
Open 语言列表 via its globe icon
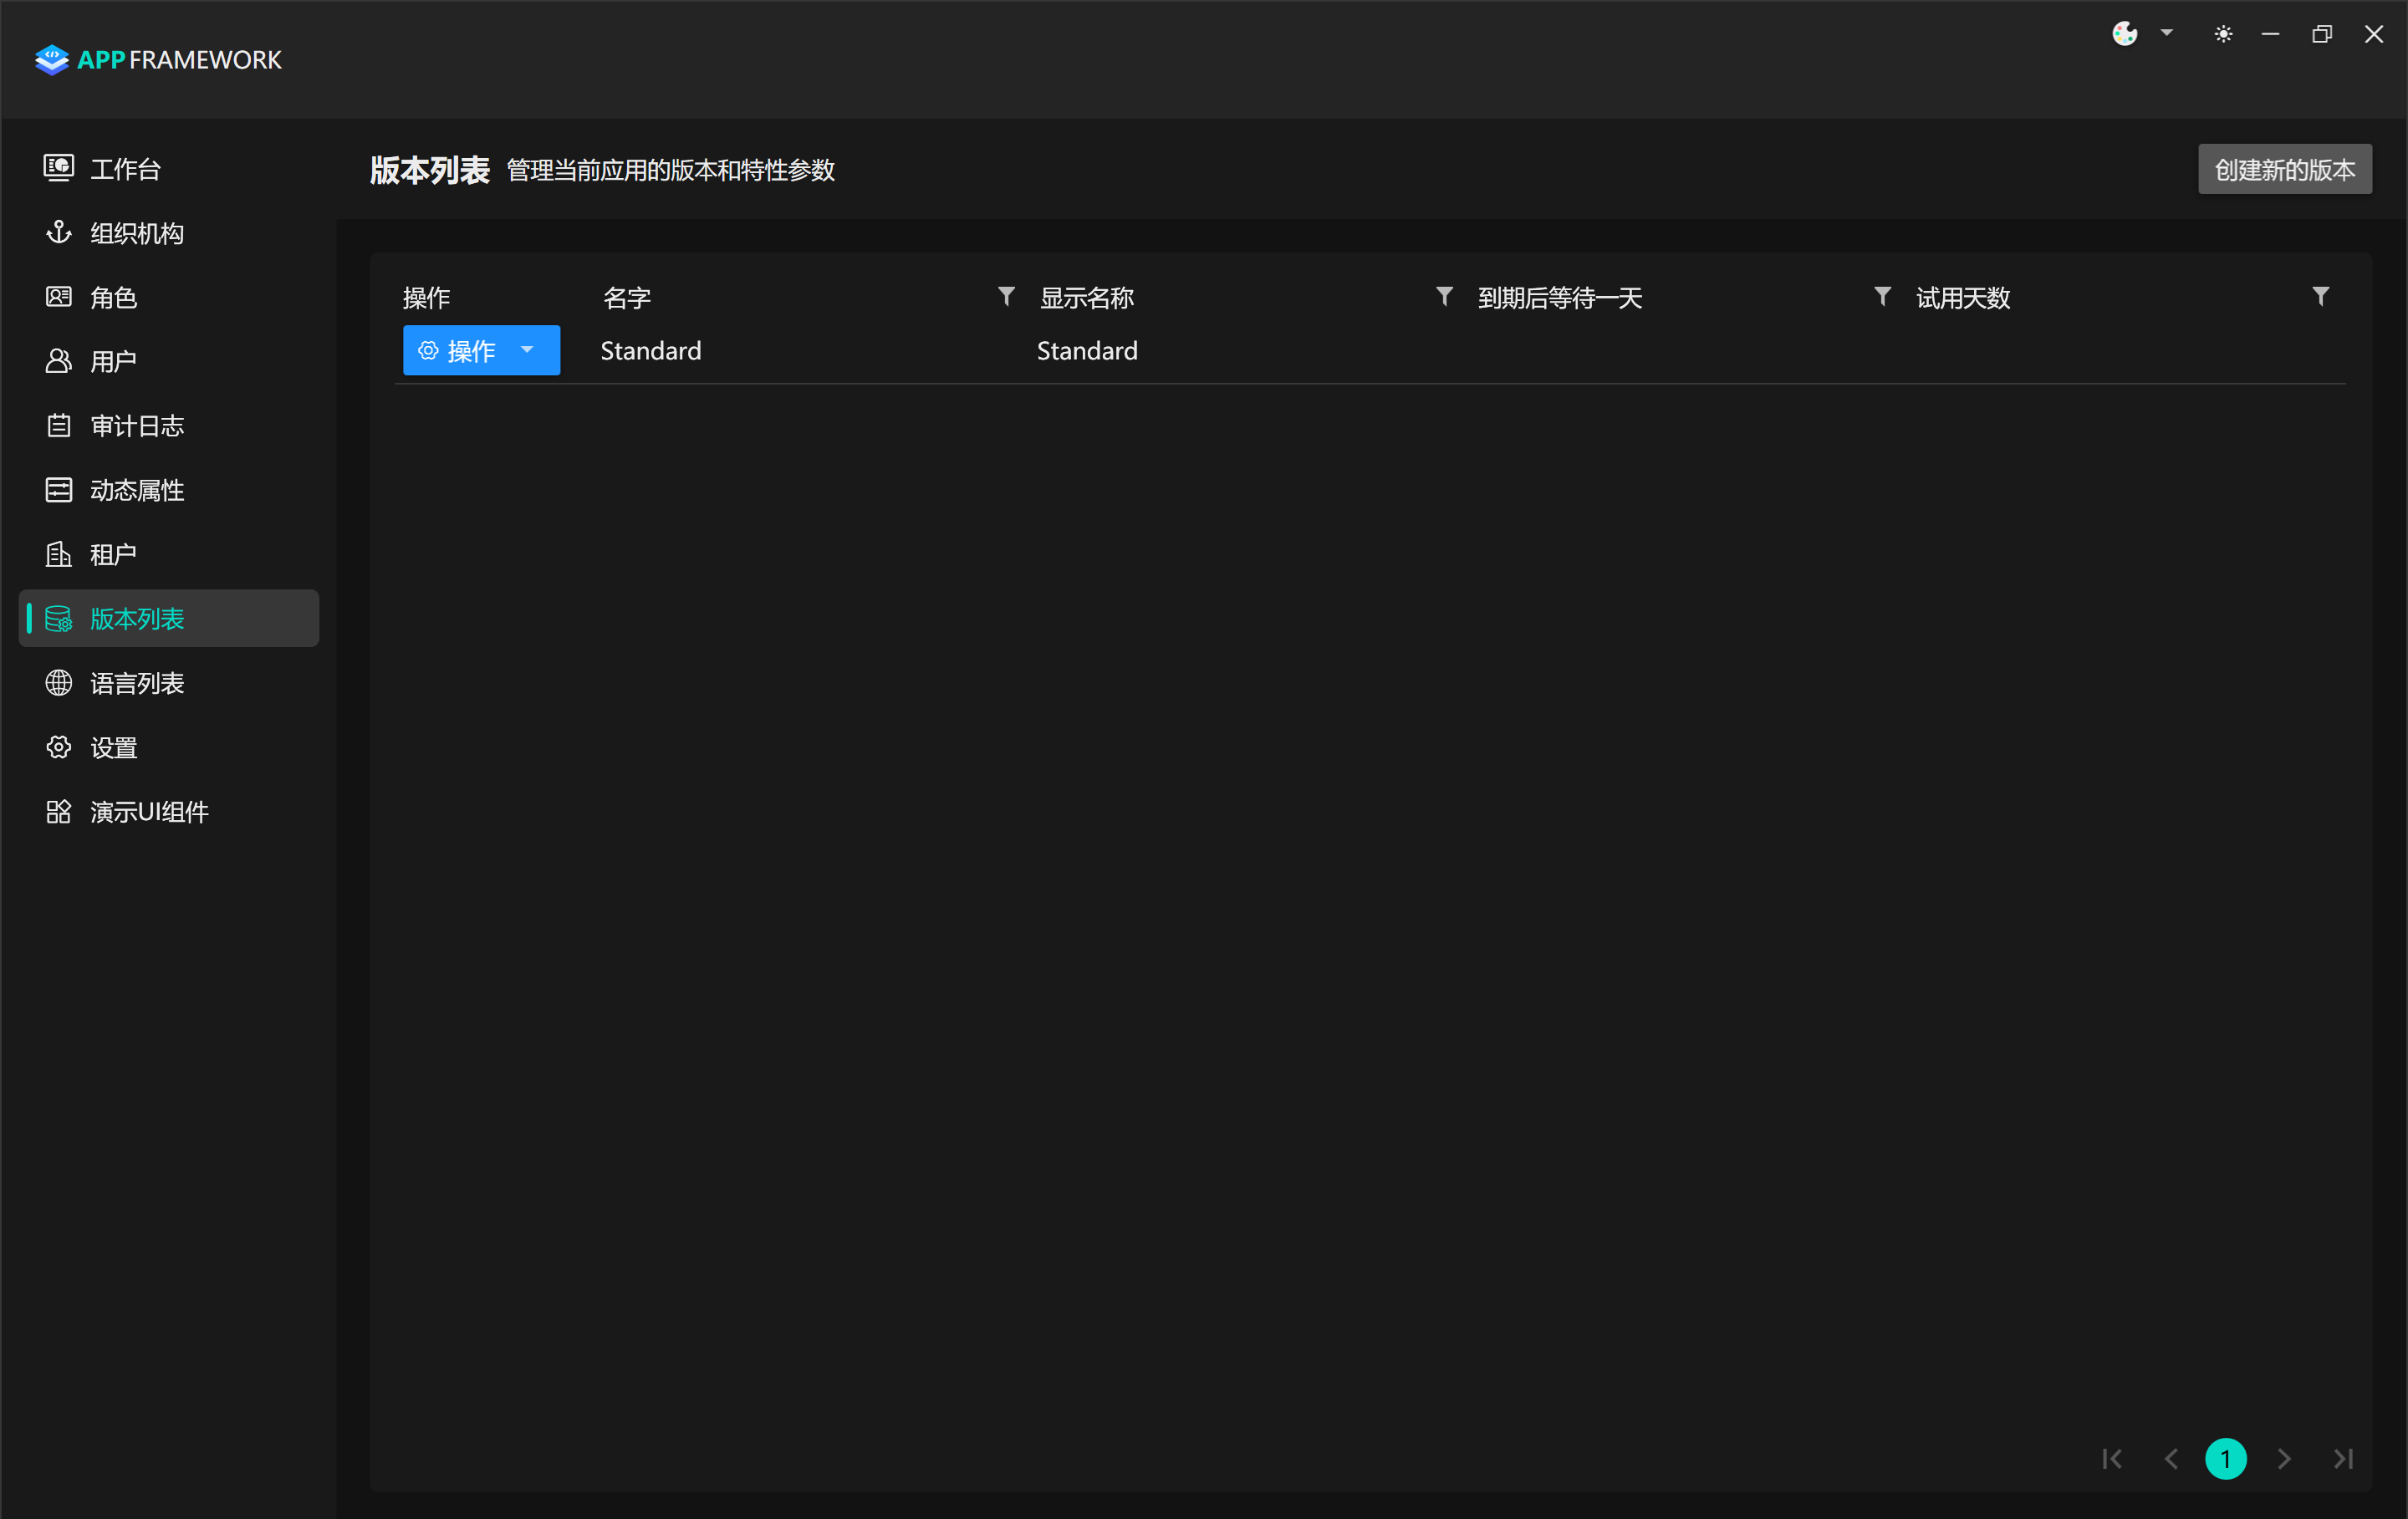click(58, 683)
